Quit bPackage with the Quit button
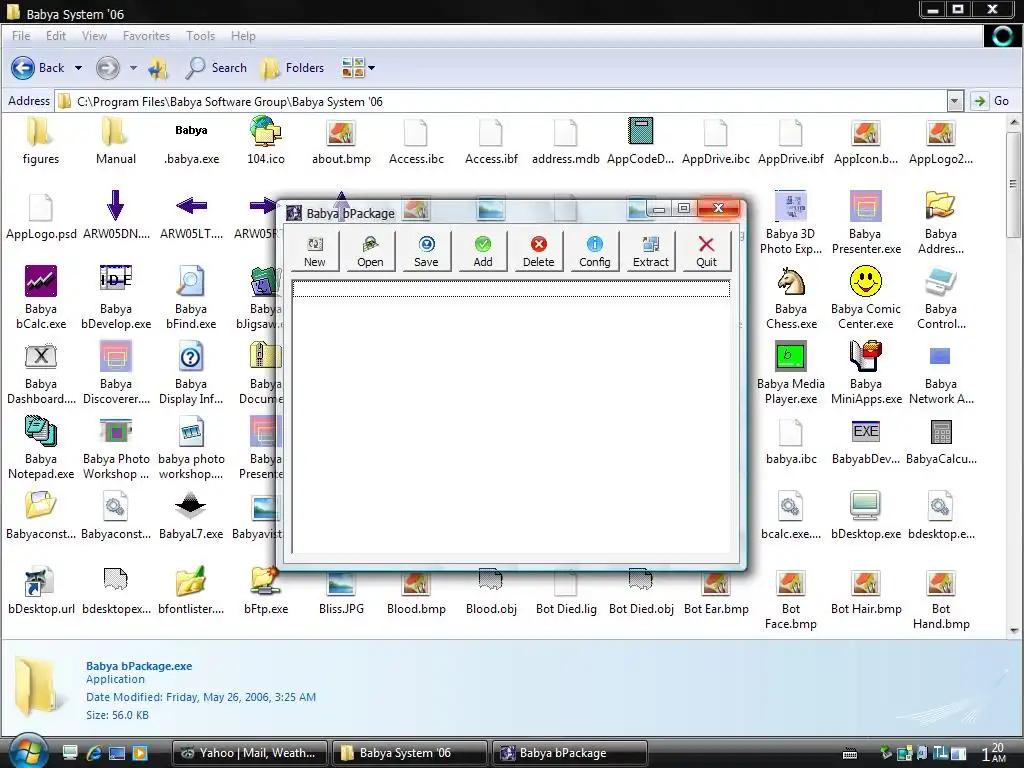The height and width of the screenshot is (768, 1024). coord(706,251)
